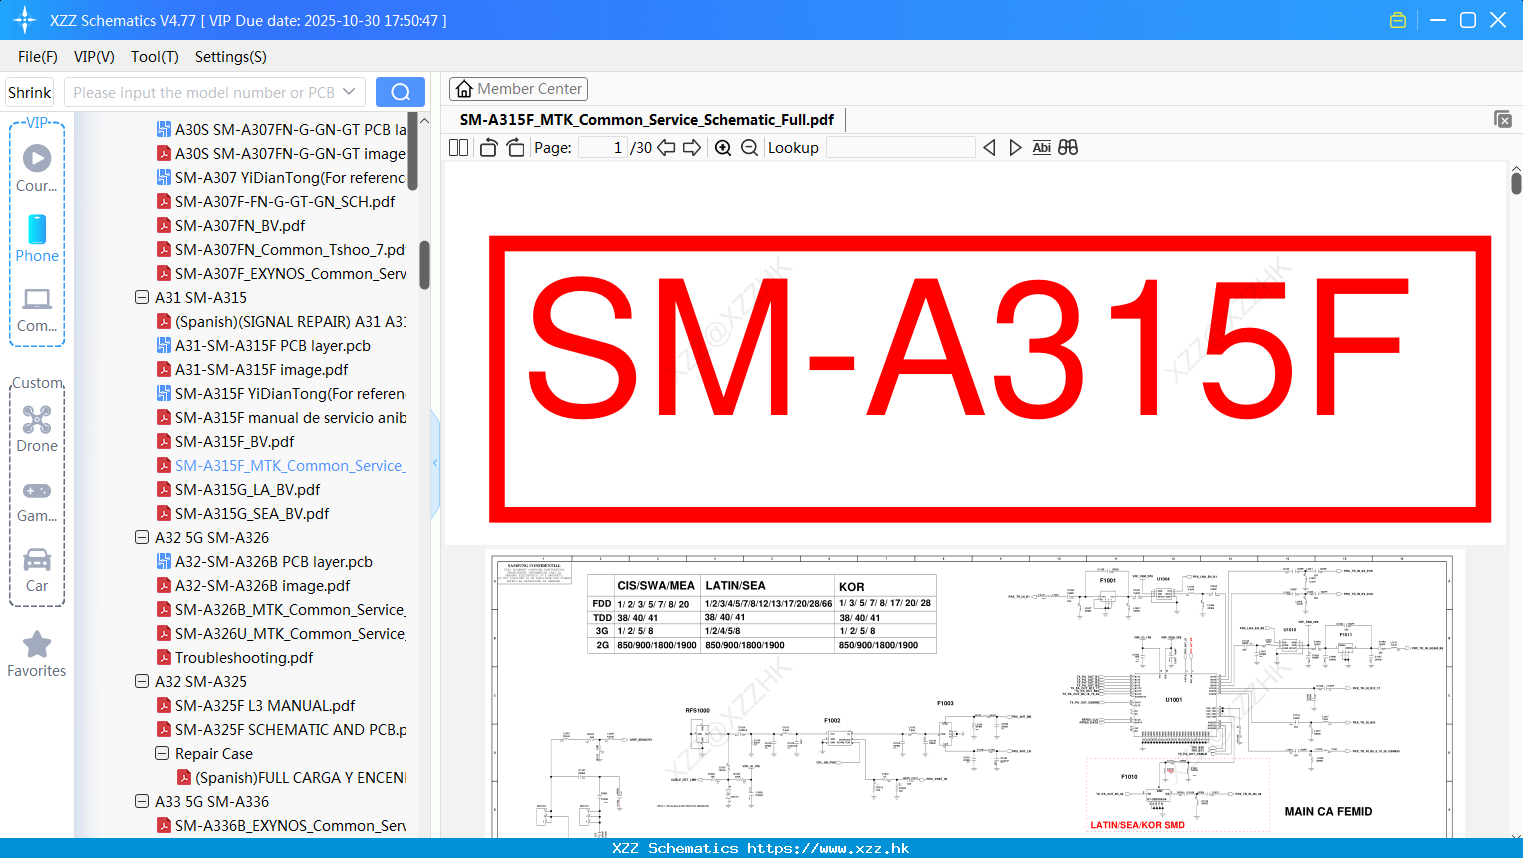This screenshot has width=1523, height=858.
Task: Open SM-A325F SCHEMATIC AND PCB file
Action: click(282, 729)
